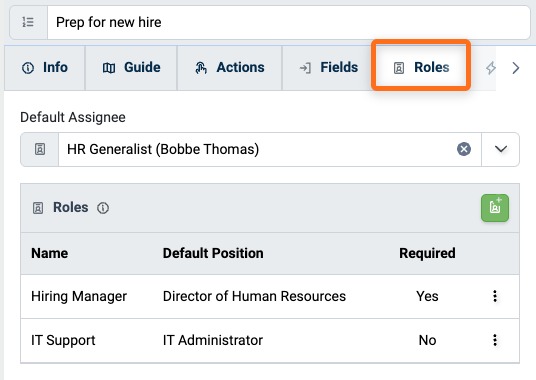Switch to the Guide tab
This screenshot has width=536, height=380.
131,68
